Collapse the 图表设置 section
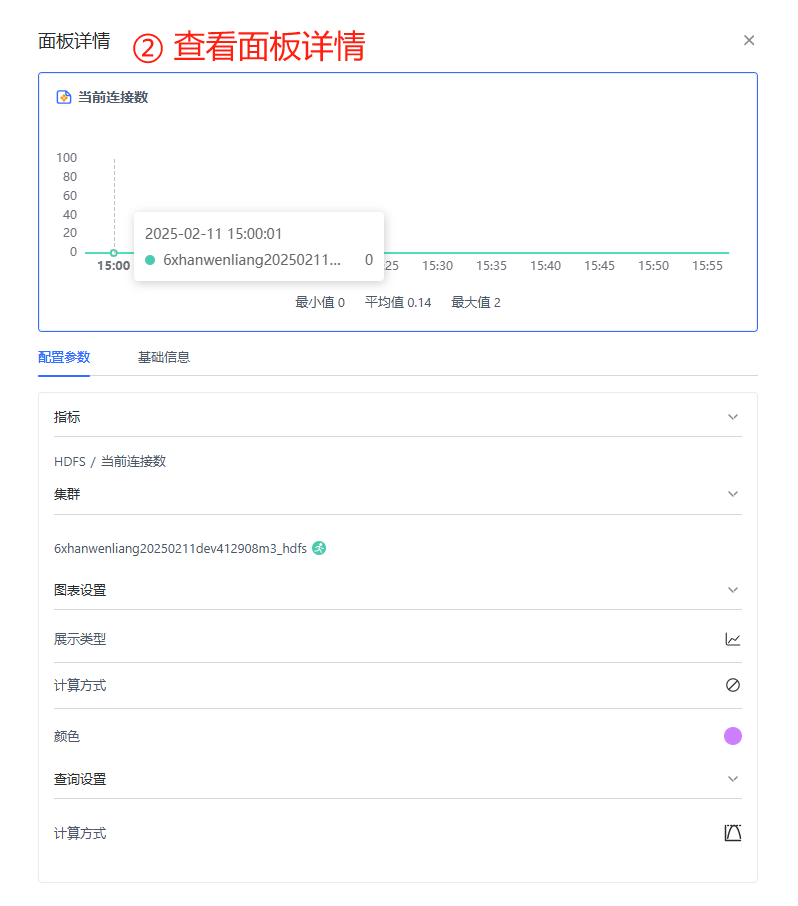The image size is (798, 906). tap(733, 590)
